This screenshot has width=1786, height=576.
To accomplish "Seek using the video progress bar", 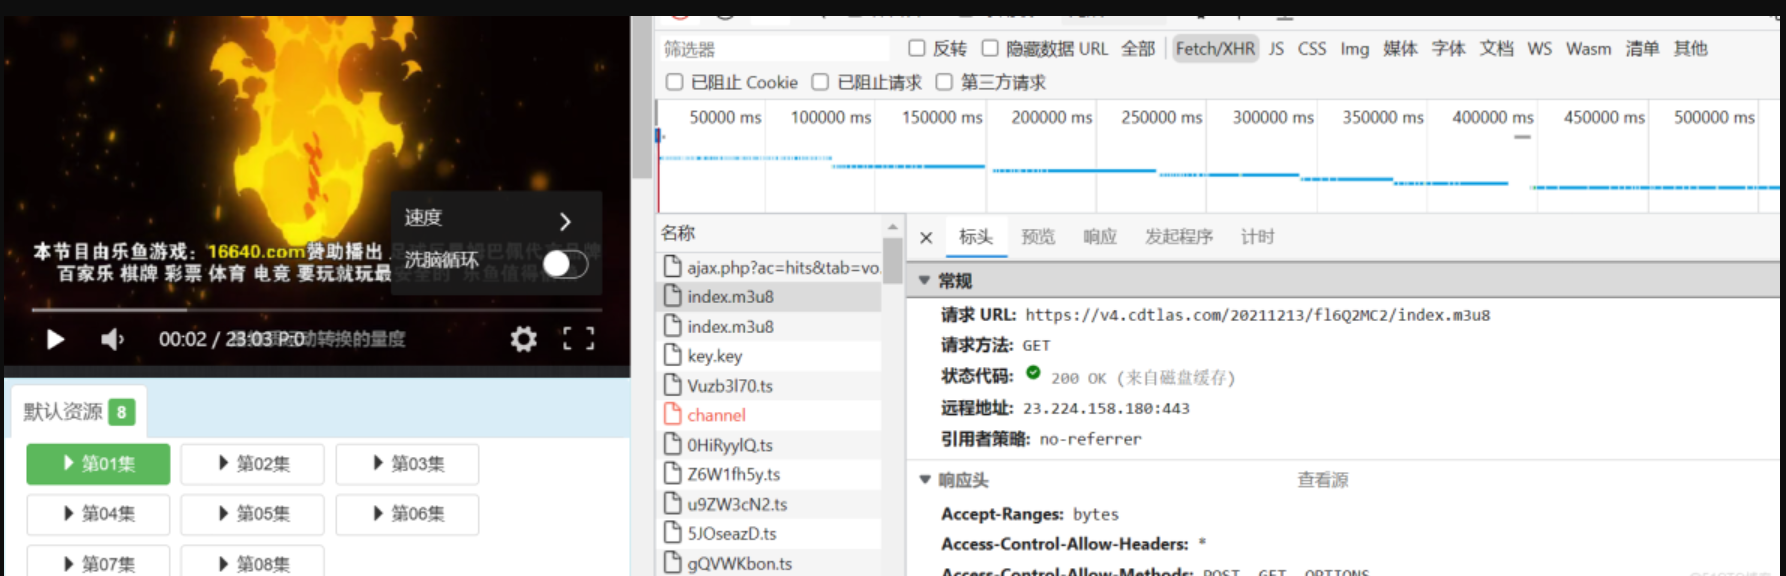I will point(316,310).
